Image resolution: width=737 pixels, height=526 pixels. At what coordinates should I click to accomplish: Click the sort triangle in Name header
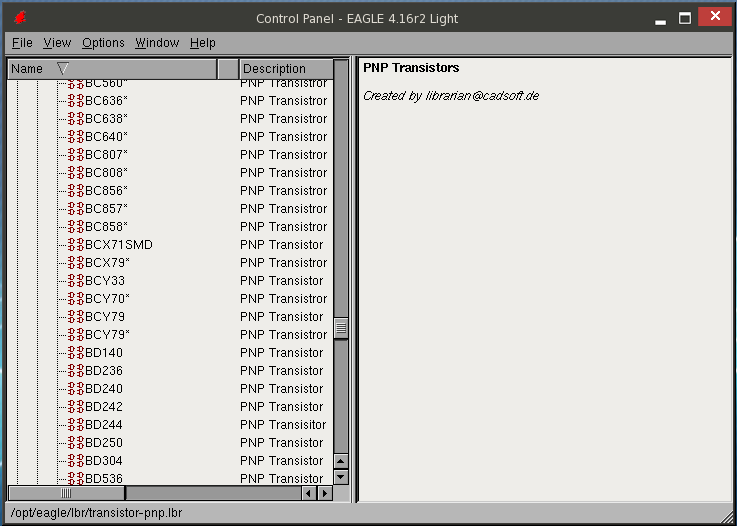[x=63, y=69]
